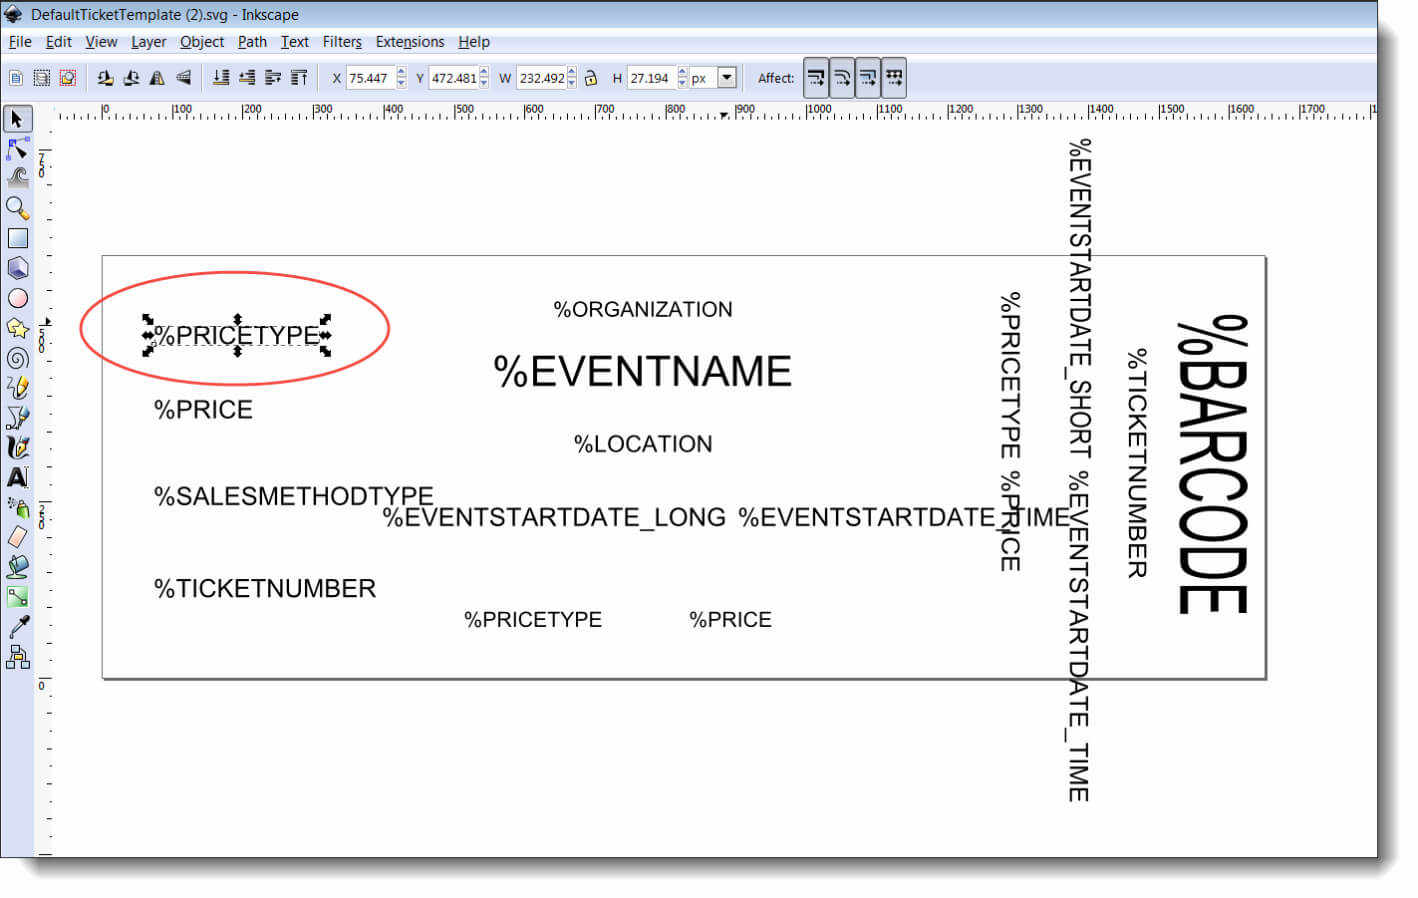Open the Filters menu
This screenshot has height=898, width=1418.
click(342, 42)
